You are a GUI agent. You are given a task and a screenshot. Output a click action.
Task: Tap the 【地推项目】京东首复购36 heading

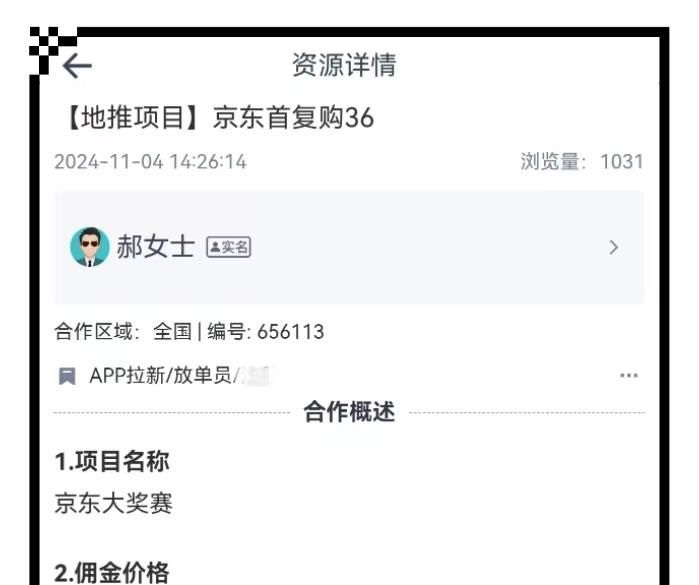pyautogui.click(x=218, y=118)
